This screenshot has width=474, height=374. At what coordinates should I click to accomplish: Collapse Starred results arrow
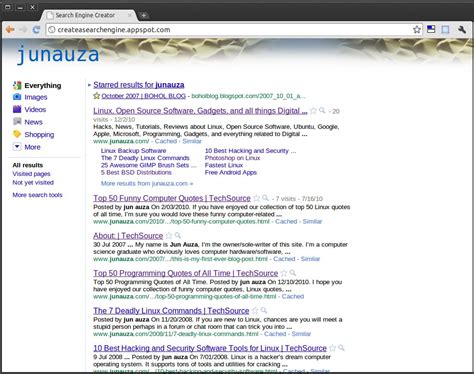click(x=89, y=85)
